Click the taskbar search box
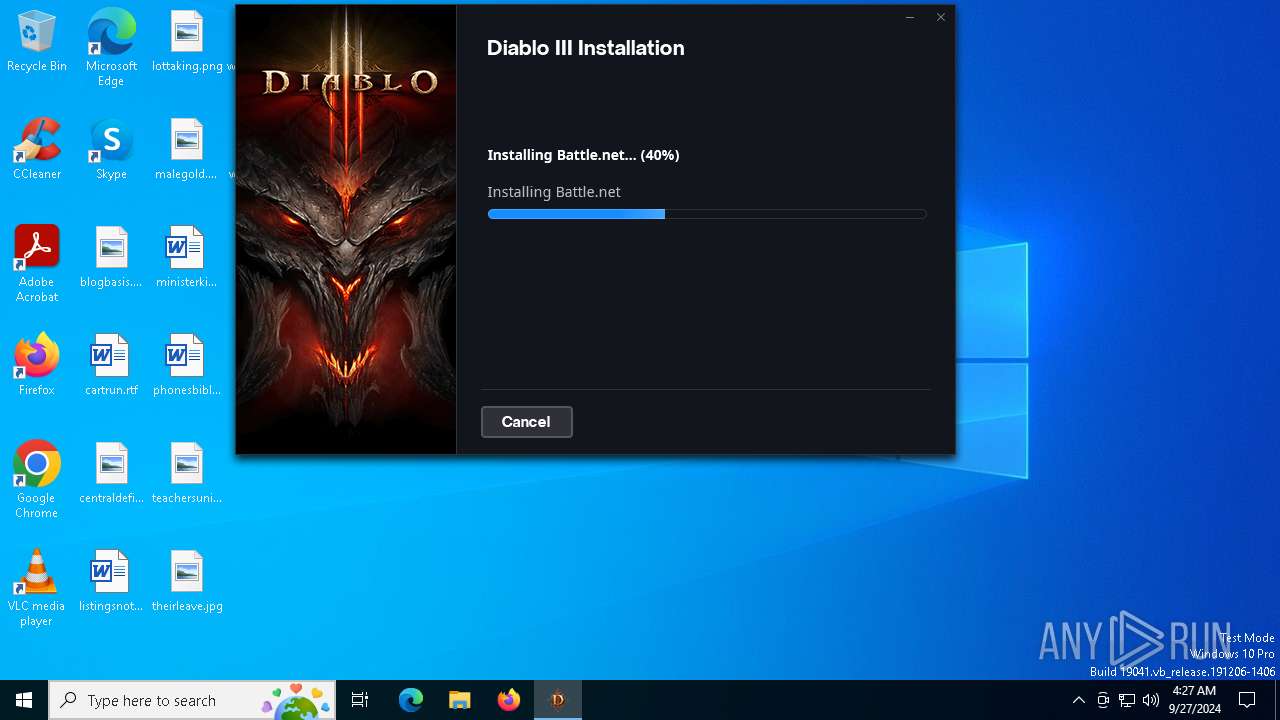Screen dimensions: 1280x720 pyautogui.click(x=192, y=700)
